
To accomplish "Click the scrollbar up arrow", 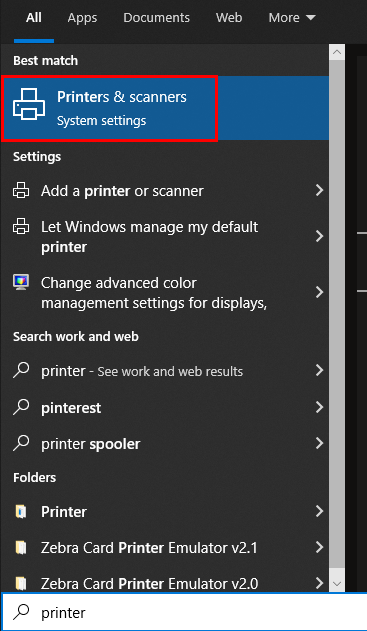I will [337, 52].
